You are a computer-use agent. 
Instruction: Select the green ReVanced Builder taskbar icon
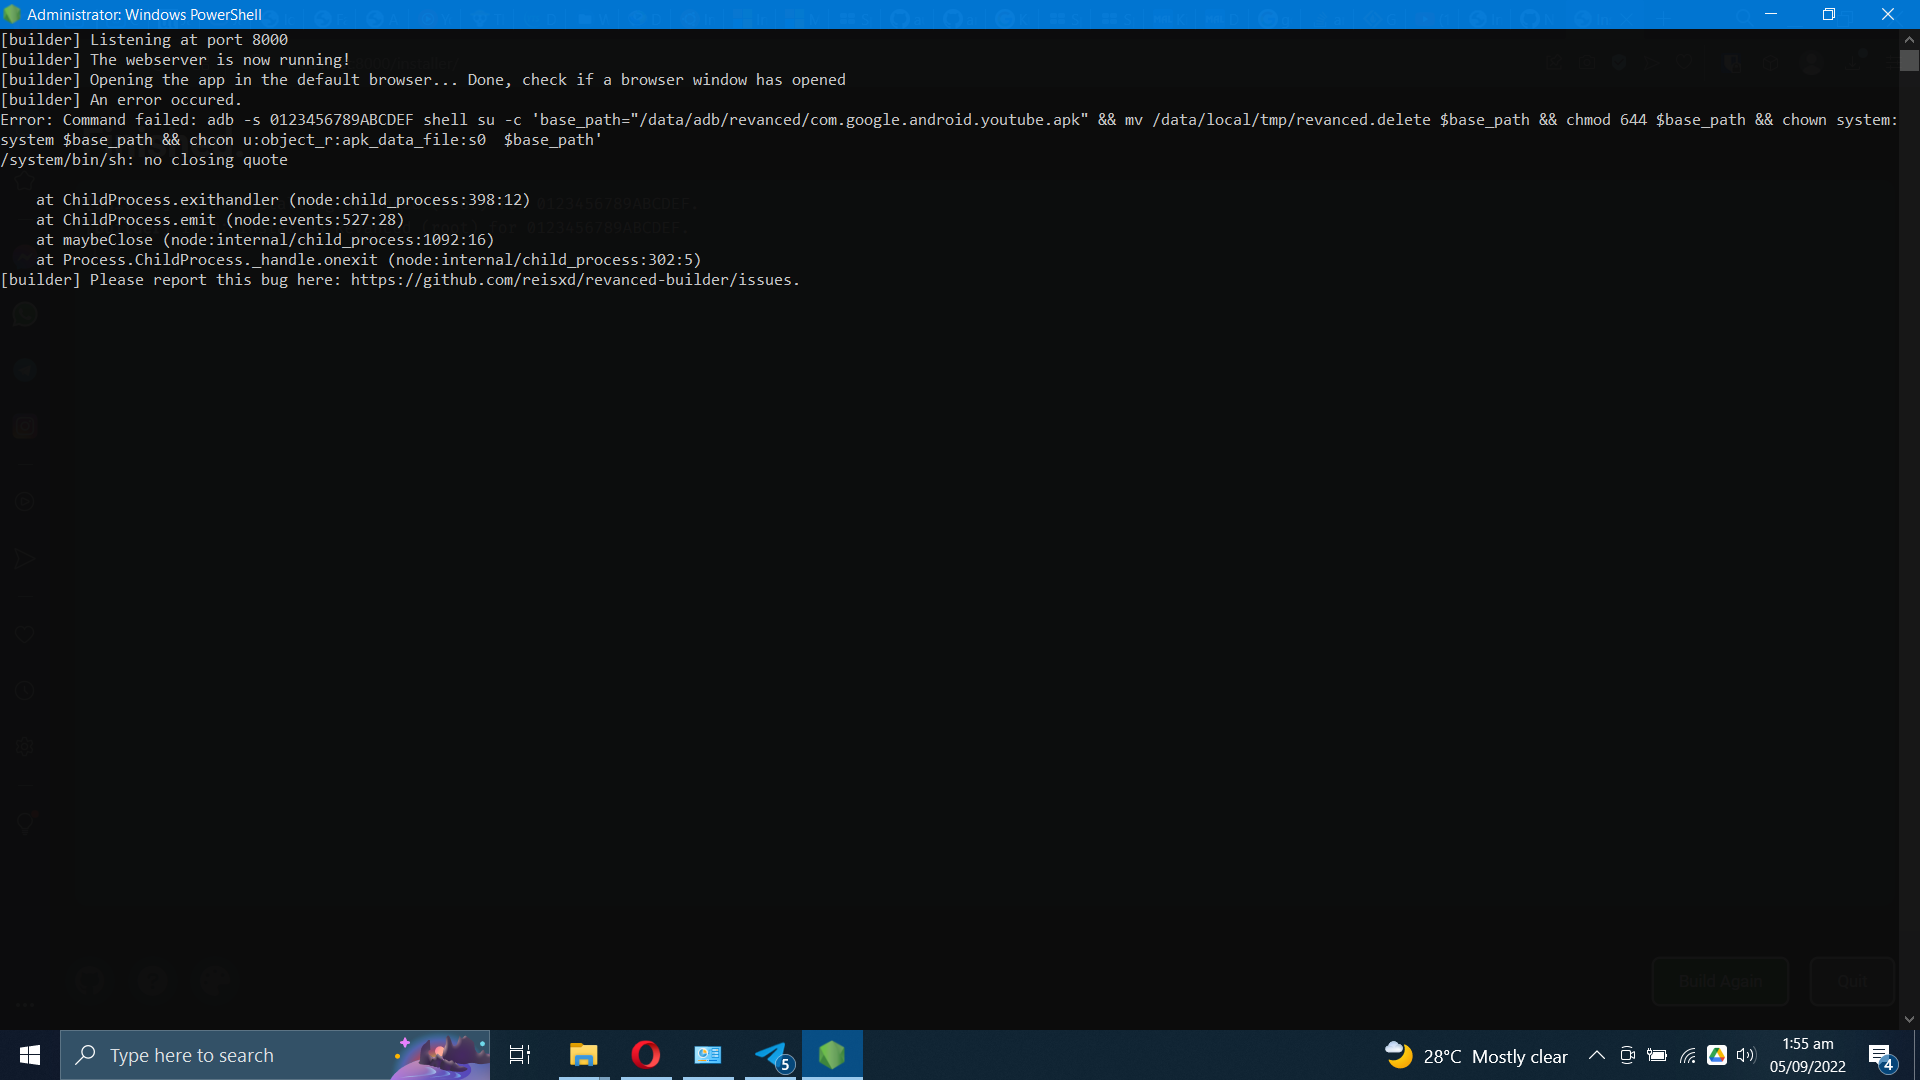point(834,1055)
